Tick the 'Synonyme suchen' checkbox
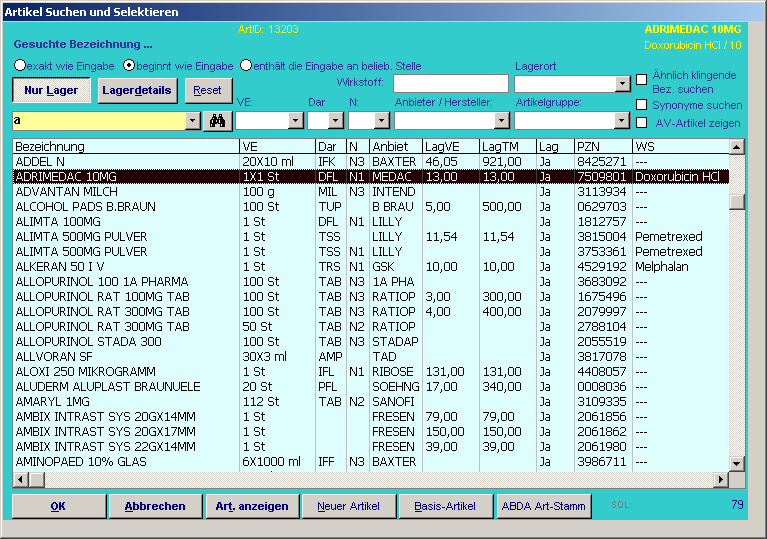Viewport: 767px width, 539px height. 642,104
